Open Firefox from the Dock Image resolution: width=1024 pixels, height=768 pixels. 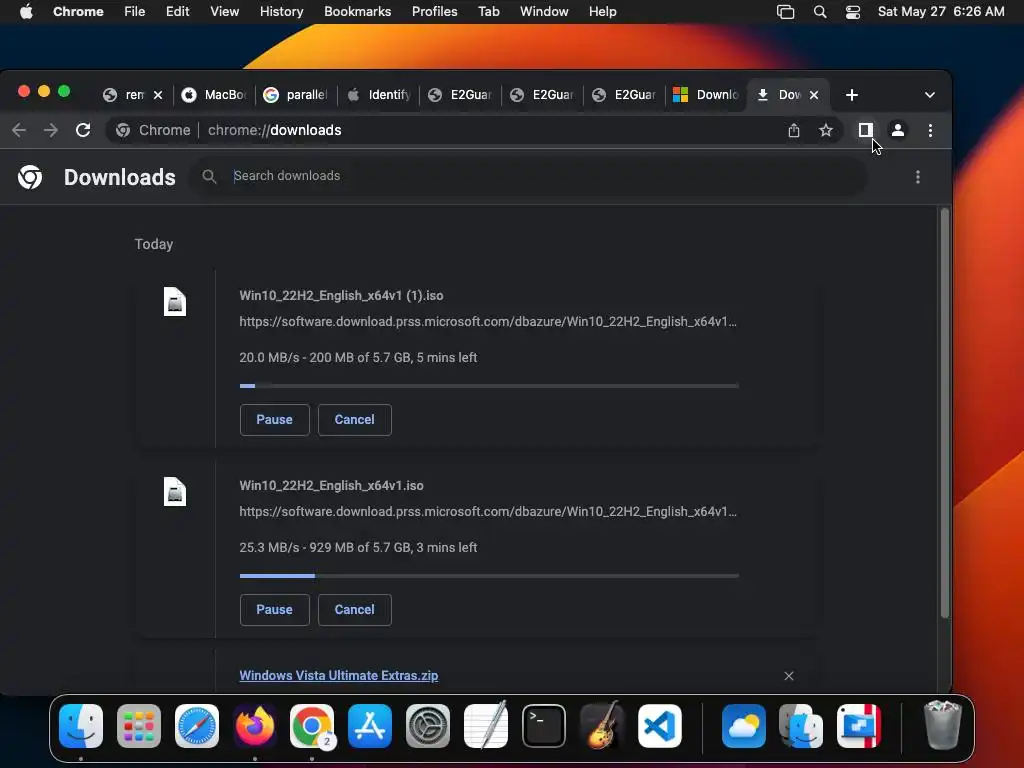point(254,726)
